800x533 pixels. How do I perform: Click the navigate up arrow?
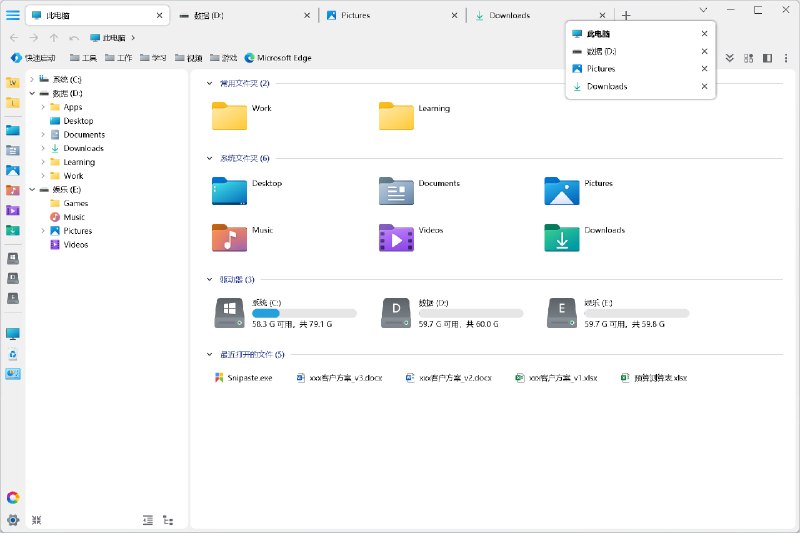click(54, 38)
